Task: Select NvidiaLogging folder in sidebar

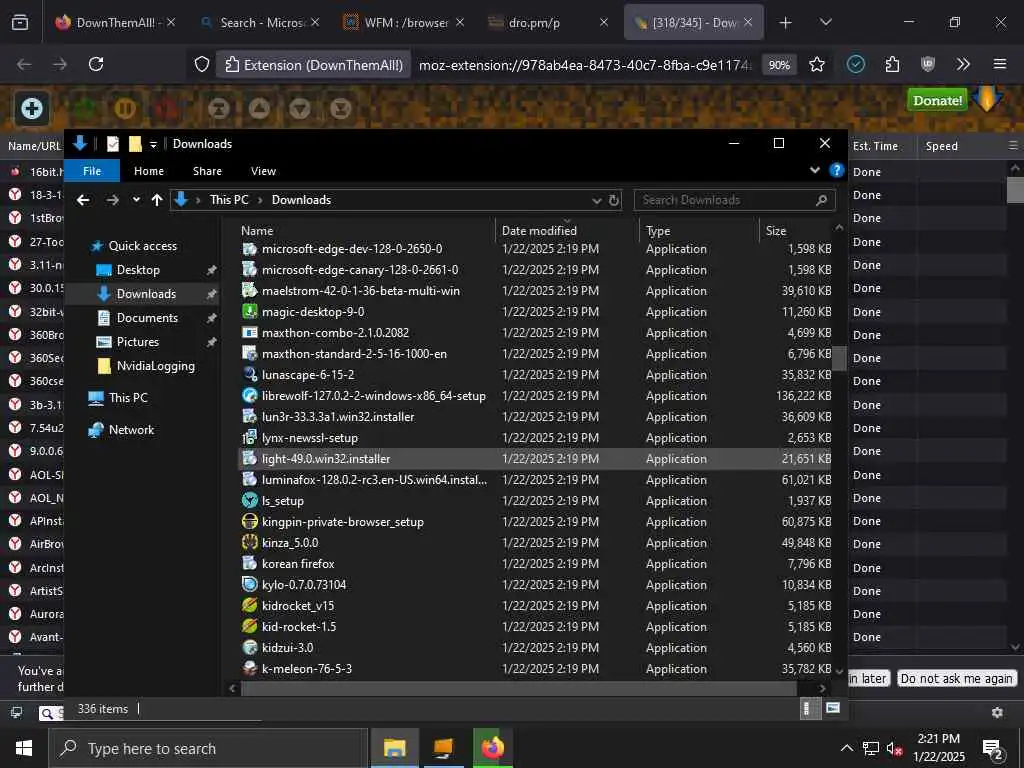Action: [155, 366]
